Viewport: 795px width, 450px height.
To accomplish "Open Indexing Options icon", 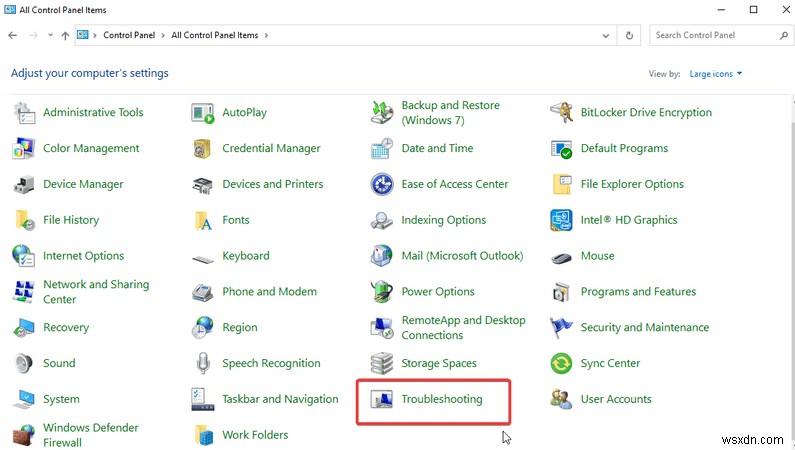I will [382, 220].
